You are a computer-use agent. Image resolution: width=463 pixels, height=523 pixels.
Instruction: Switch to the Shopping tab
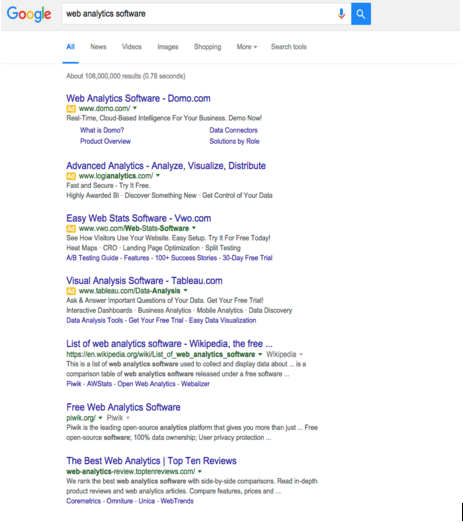point(207,47)
